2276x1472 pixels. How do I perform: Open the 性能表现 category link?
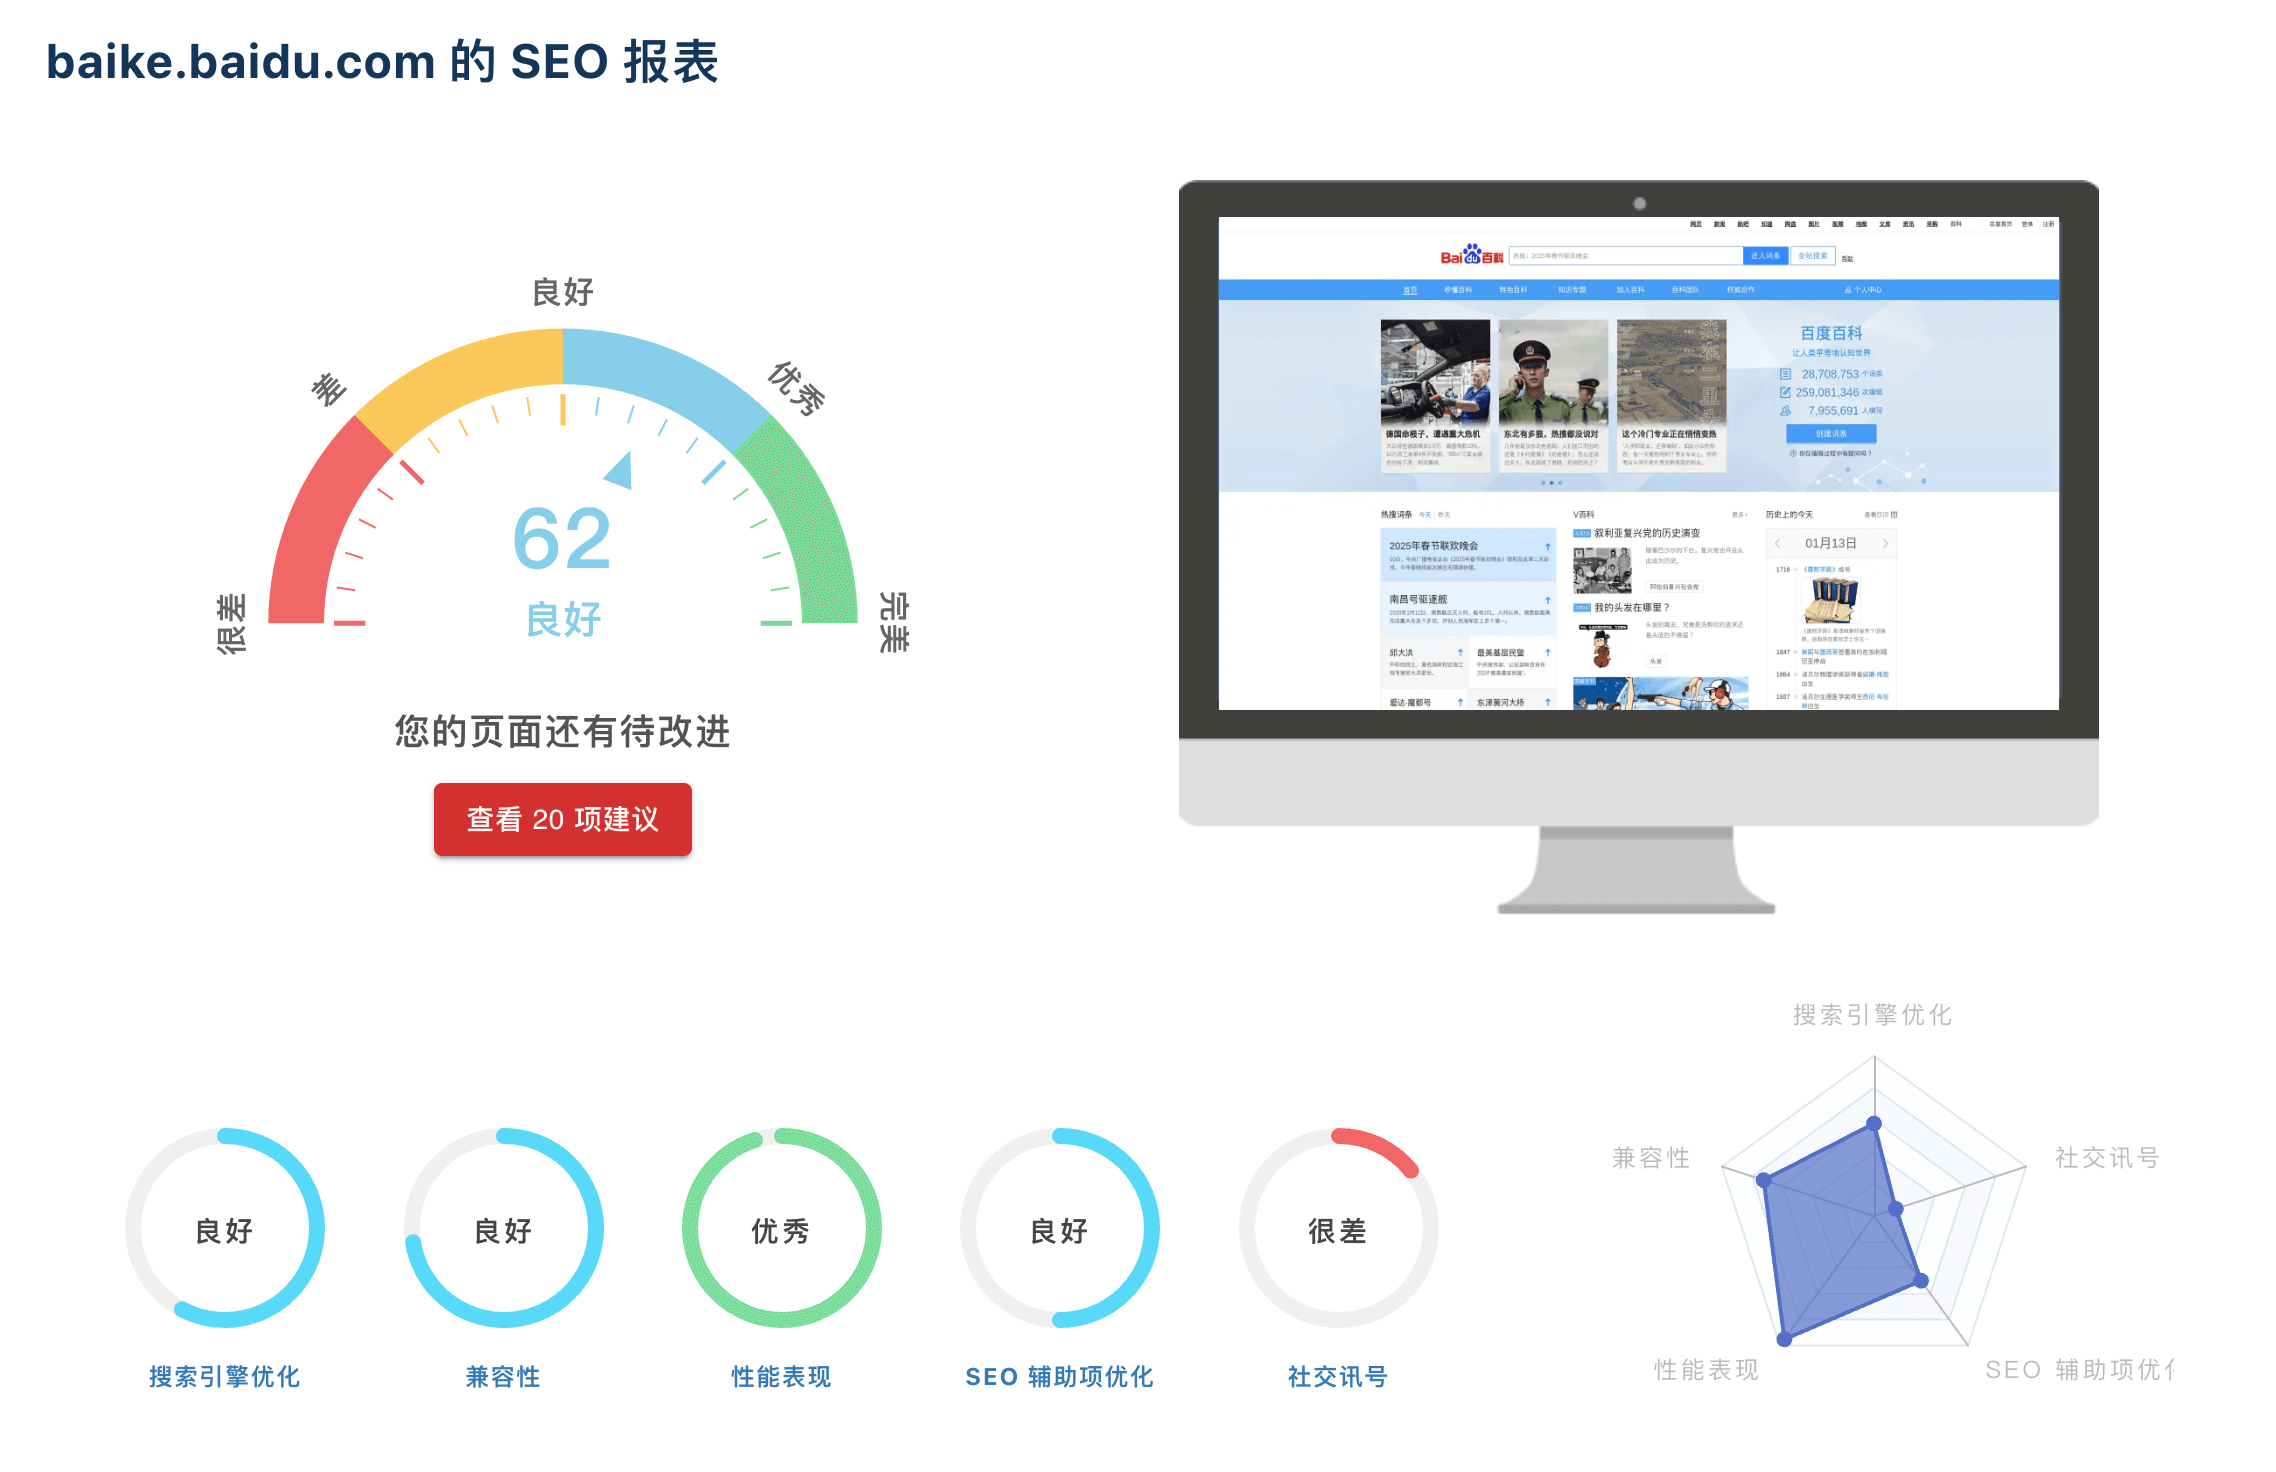(781, 1376)
